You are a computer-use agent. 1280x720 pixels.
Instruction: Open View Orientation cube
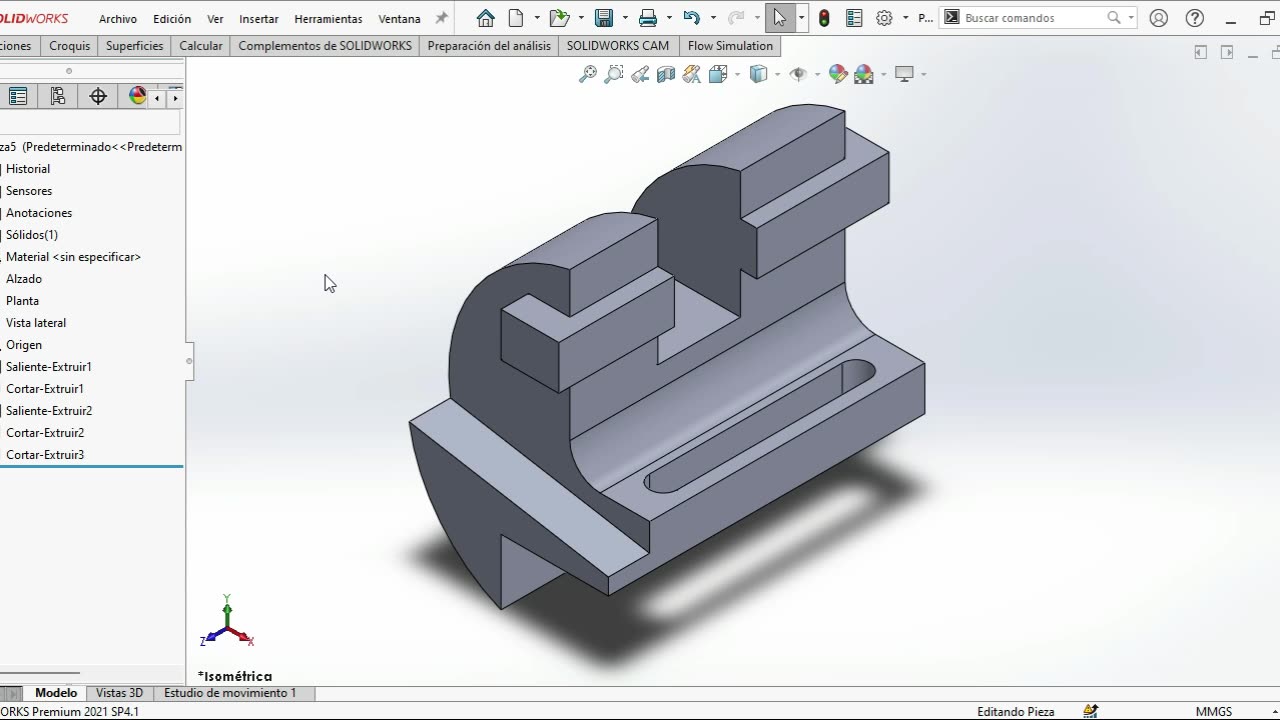click(718, 74)
